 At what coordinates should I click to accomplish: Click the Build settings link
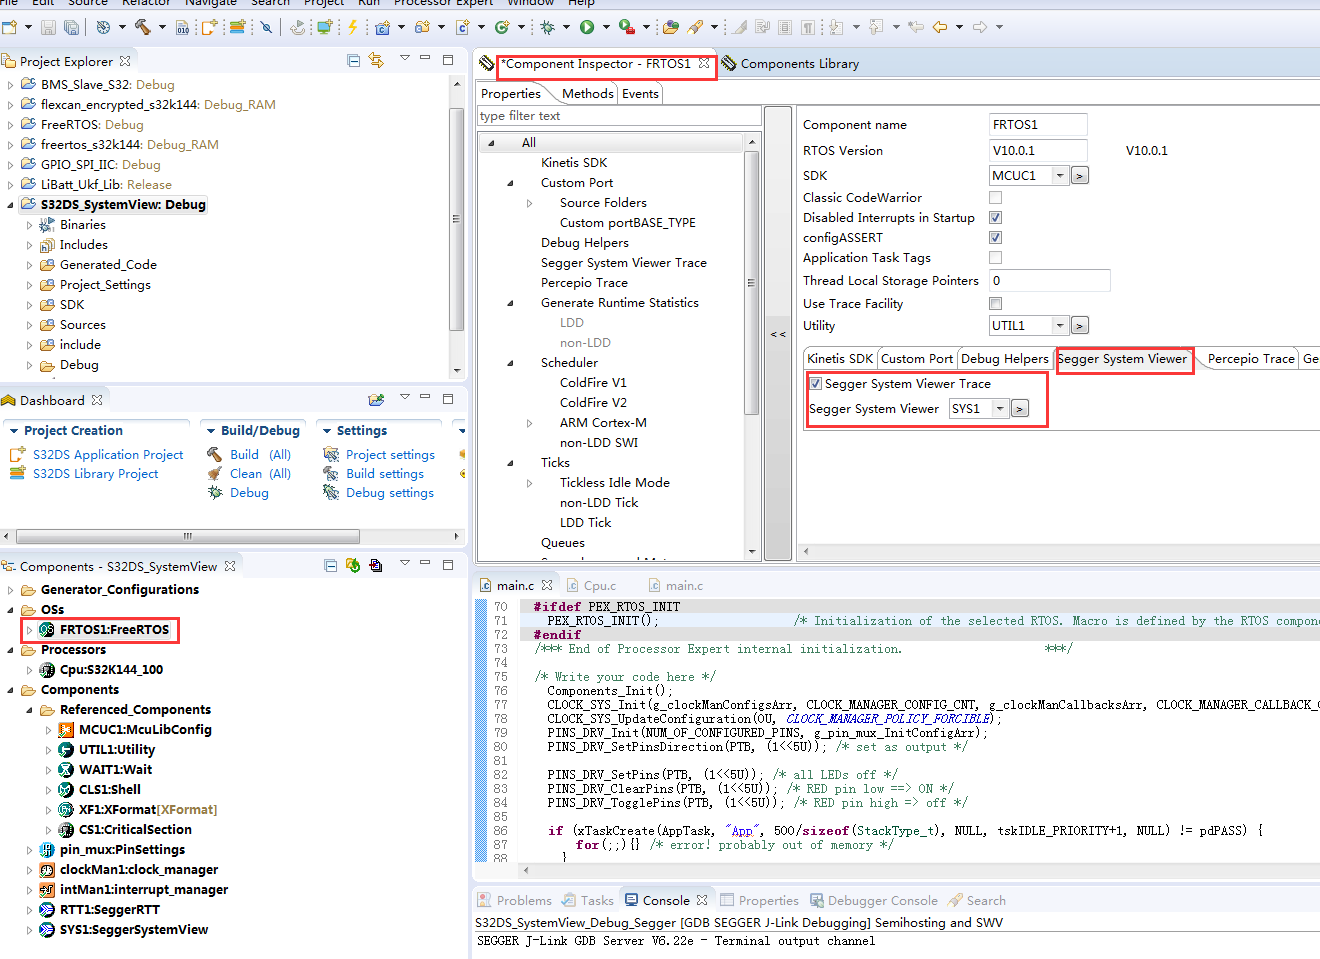385,474
